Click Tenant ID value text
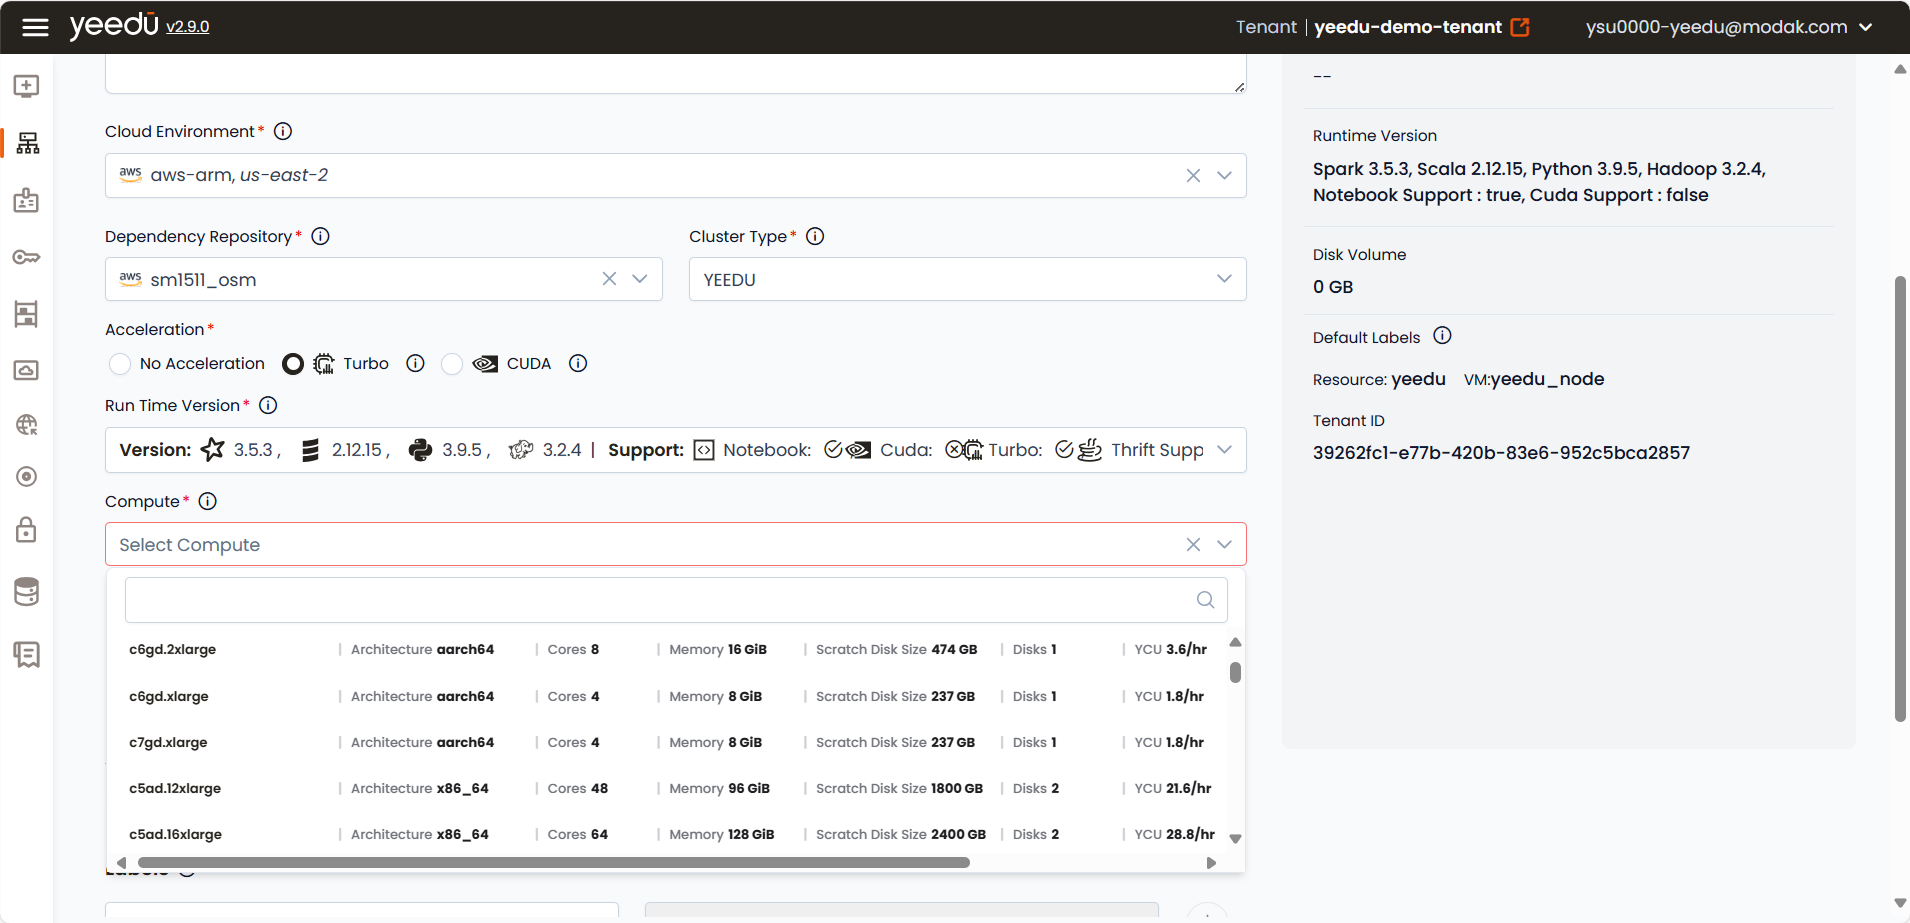Viewport: 1910px width, 923px height. 1501,453
